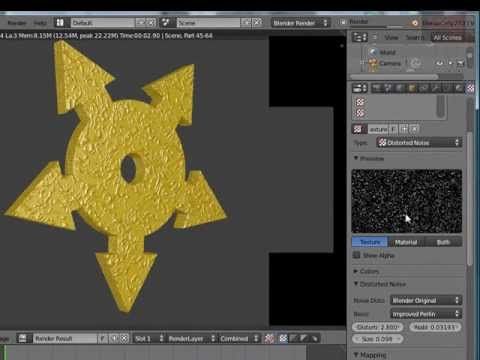This screenshot has width=480, height=360.
Task: Select the Material preview tab
Action: [x=406, y=242]
